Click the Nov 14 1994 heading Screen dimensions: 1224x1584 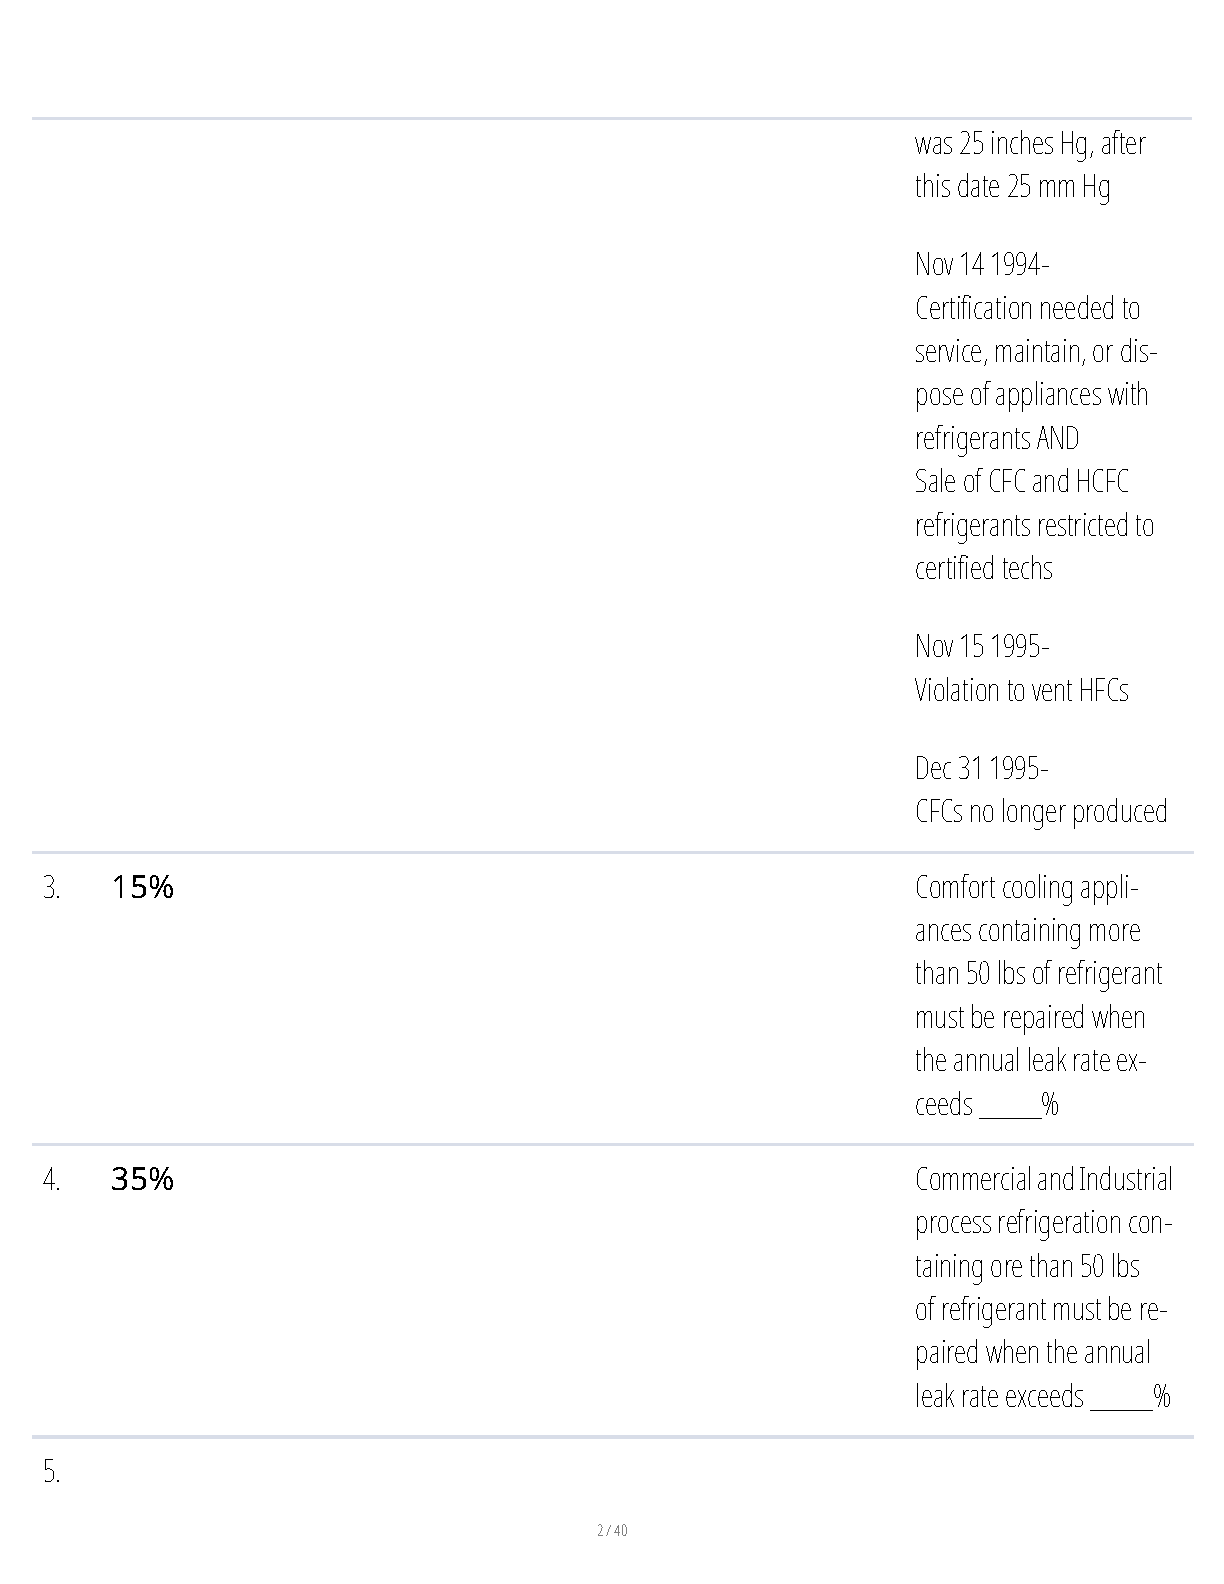point(982,265)
